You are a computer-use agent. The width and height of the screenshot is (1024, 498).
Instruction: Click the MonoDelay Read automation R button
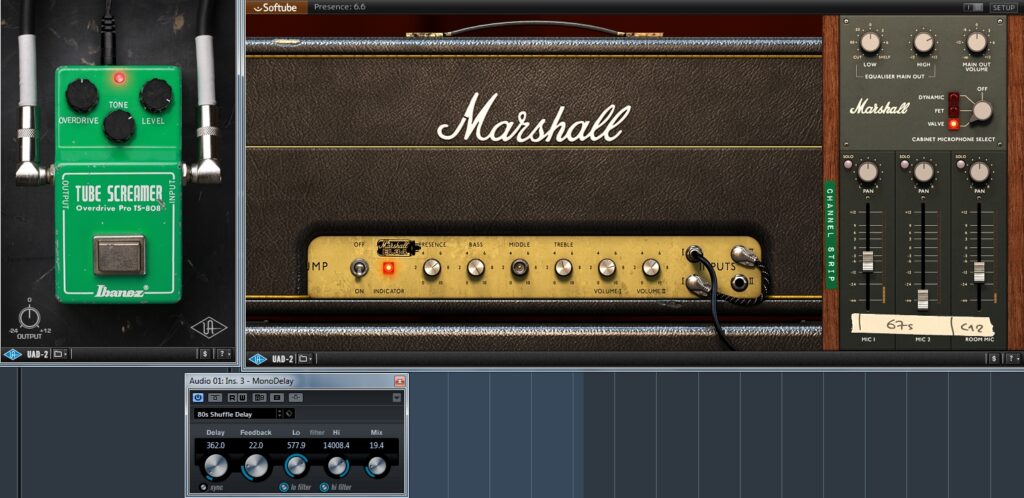(232, 397)
